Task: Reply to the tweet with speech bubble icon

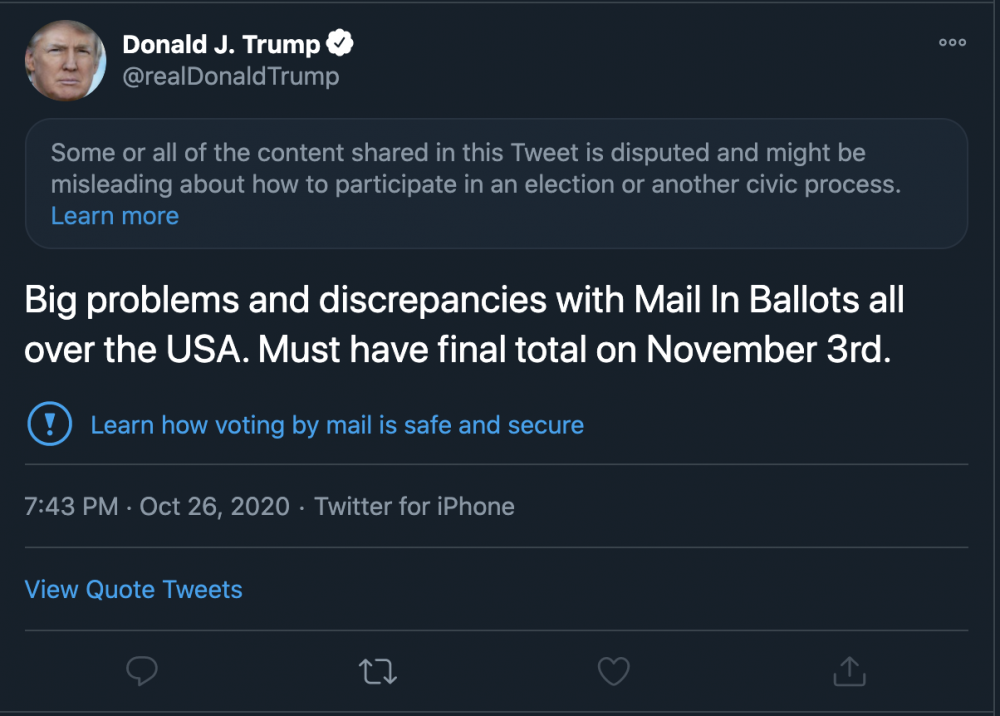Action: 142,671
